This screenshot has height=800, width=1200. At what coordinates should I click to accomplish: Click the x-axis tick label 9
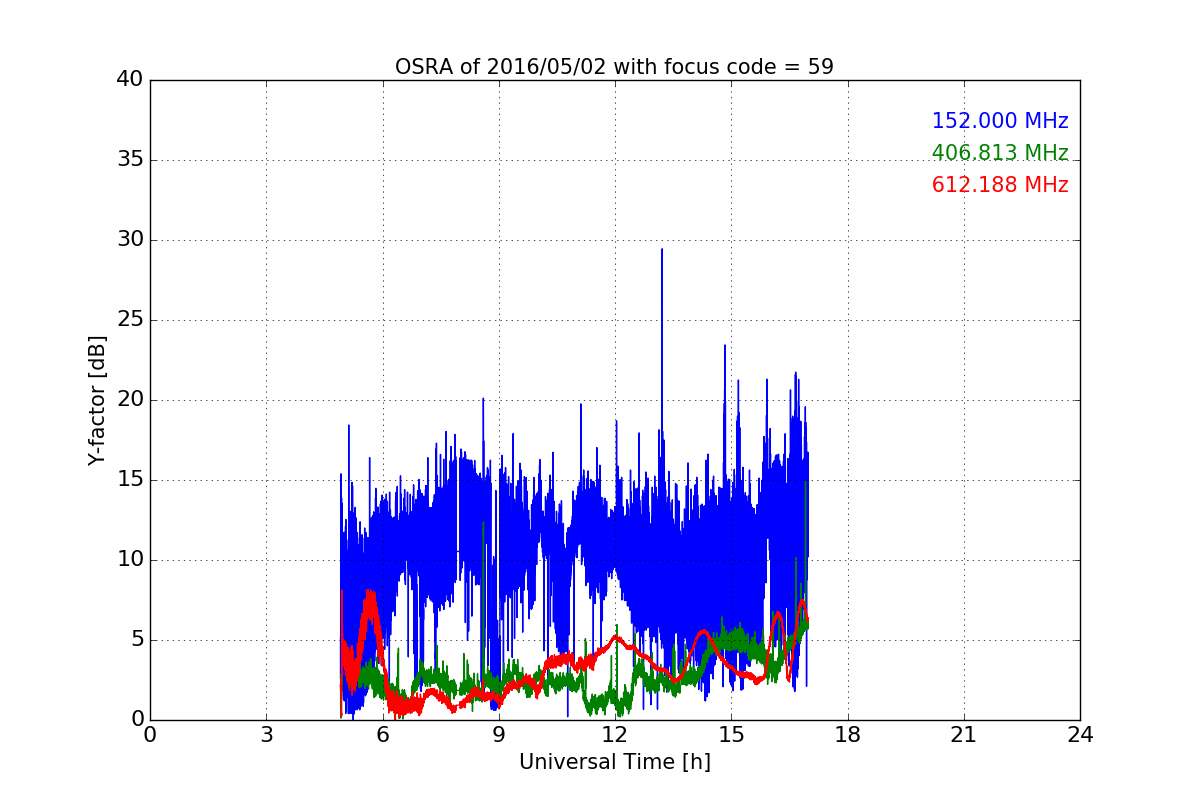coord(498,735)
